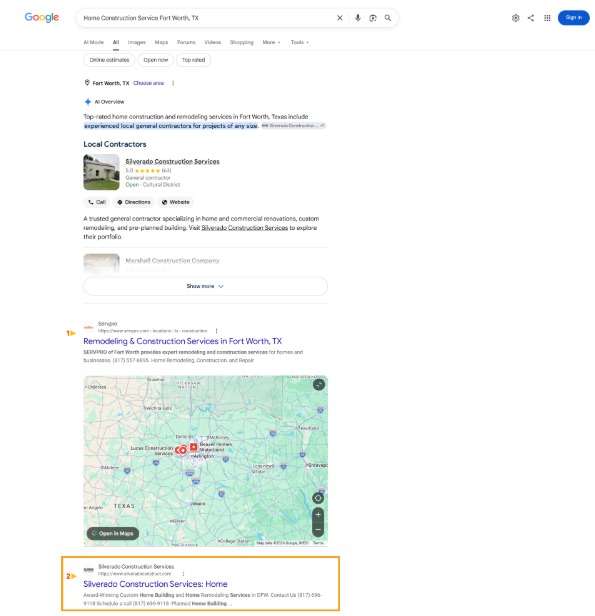Click the location pin icon beside Fort Worth
Viewport: 595px width, 616px height.
(87, 83)
